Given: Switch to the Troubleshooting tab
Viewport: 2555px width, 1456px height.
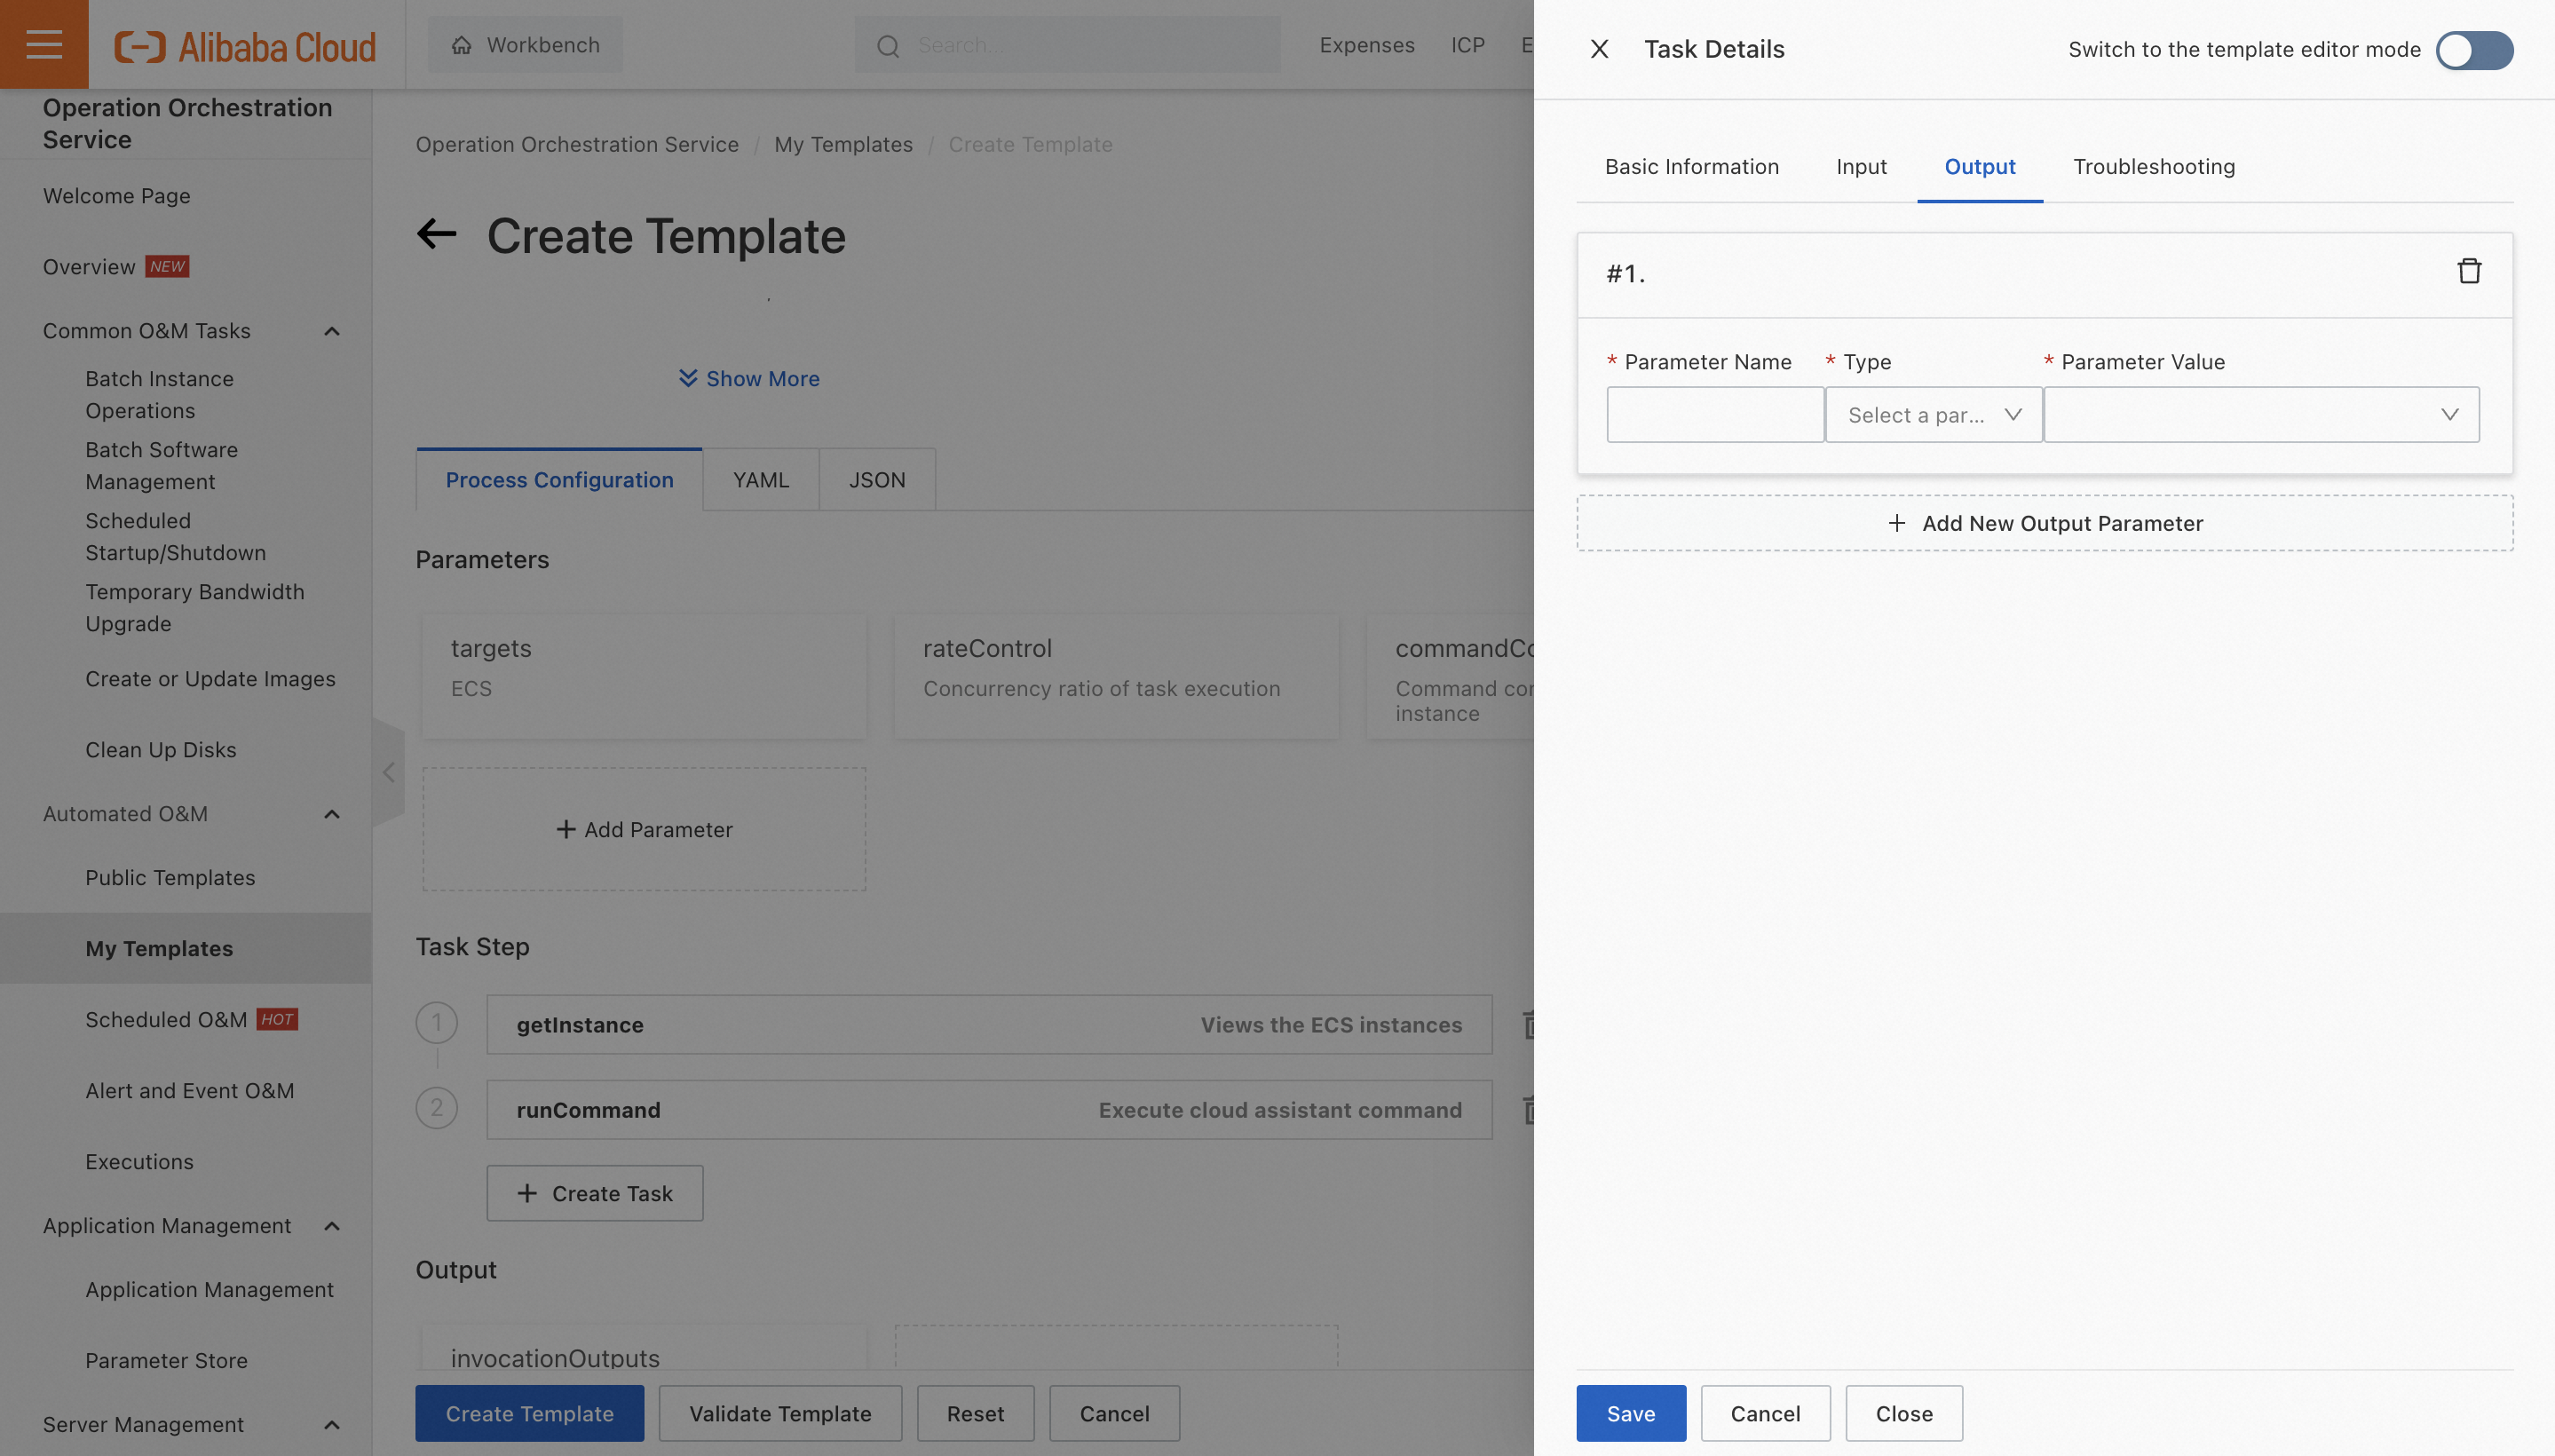Looking at the screenshot, I should pos(2153,167).
